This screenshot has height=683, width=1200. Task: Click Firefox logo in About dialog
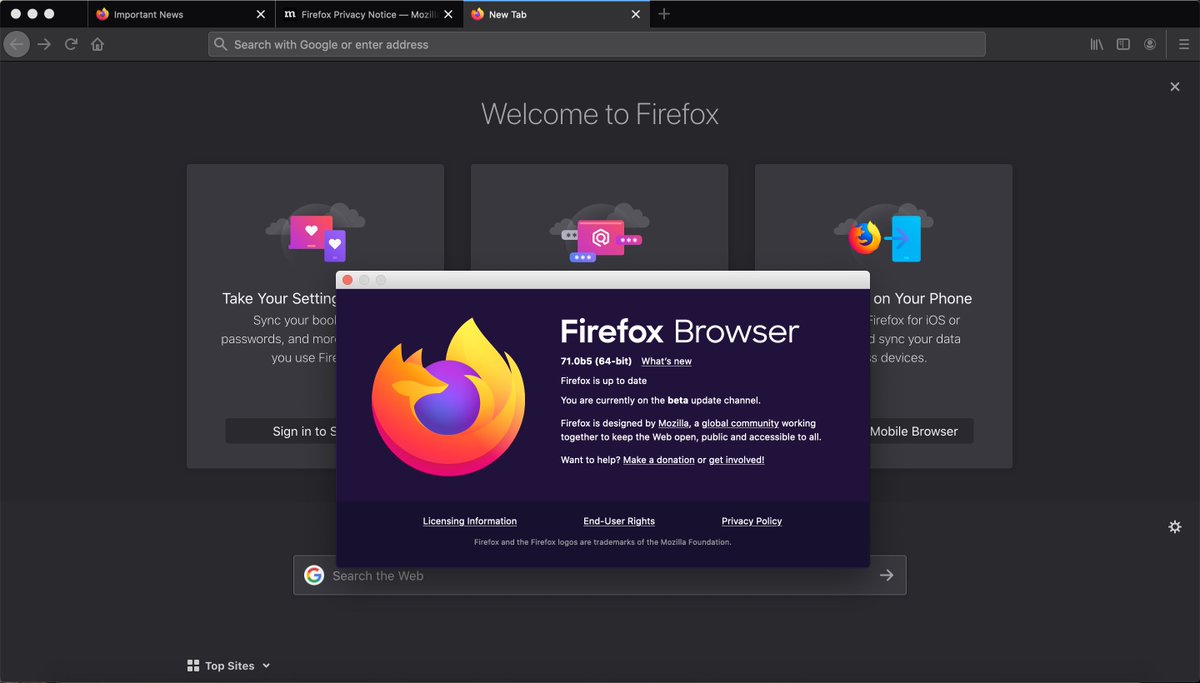(x=448, y=395)
